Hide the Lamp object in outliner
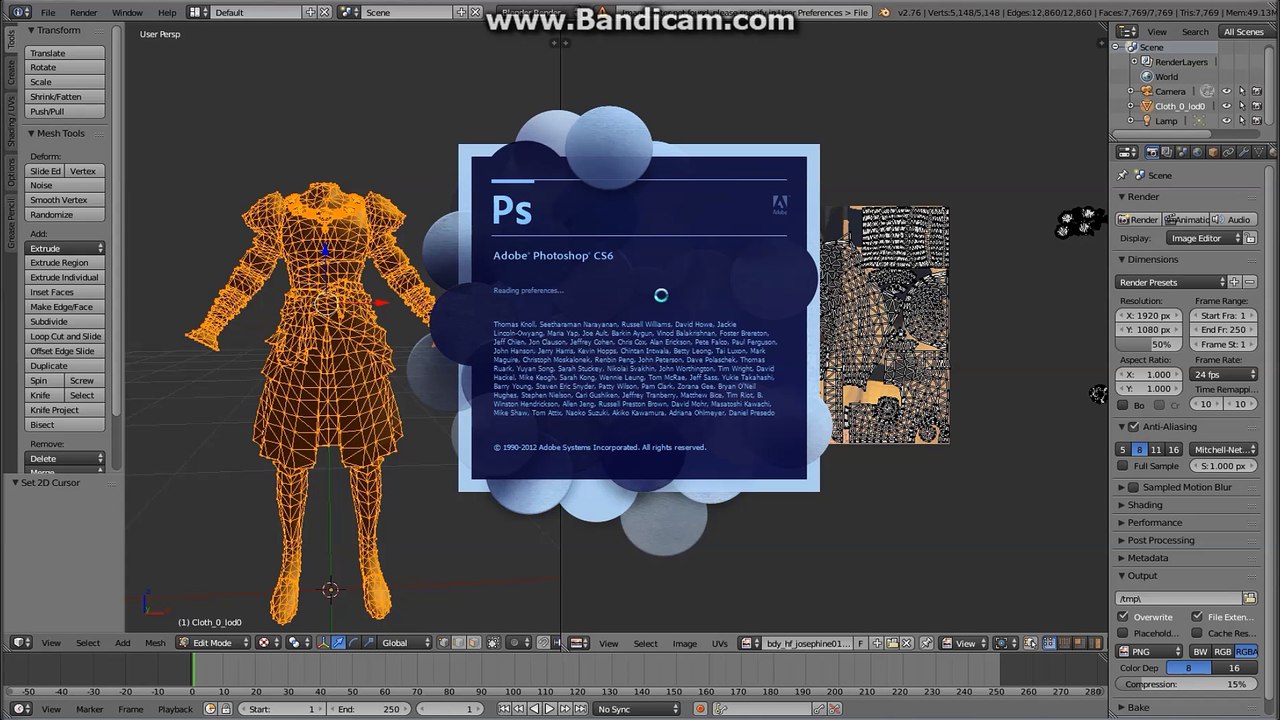1280x720 pixels. [x=1227, y=121]
